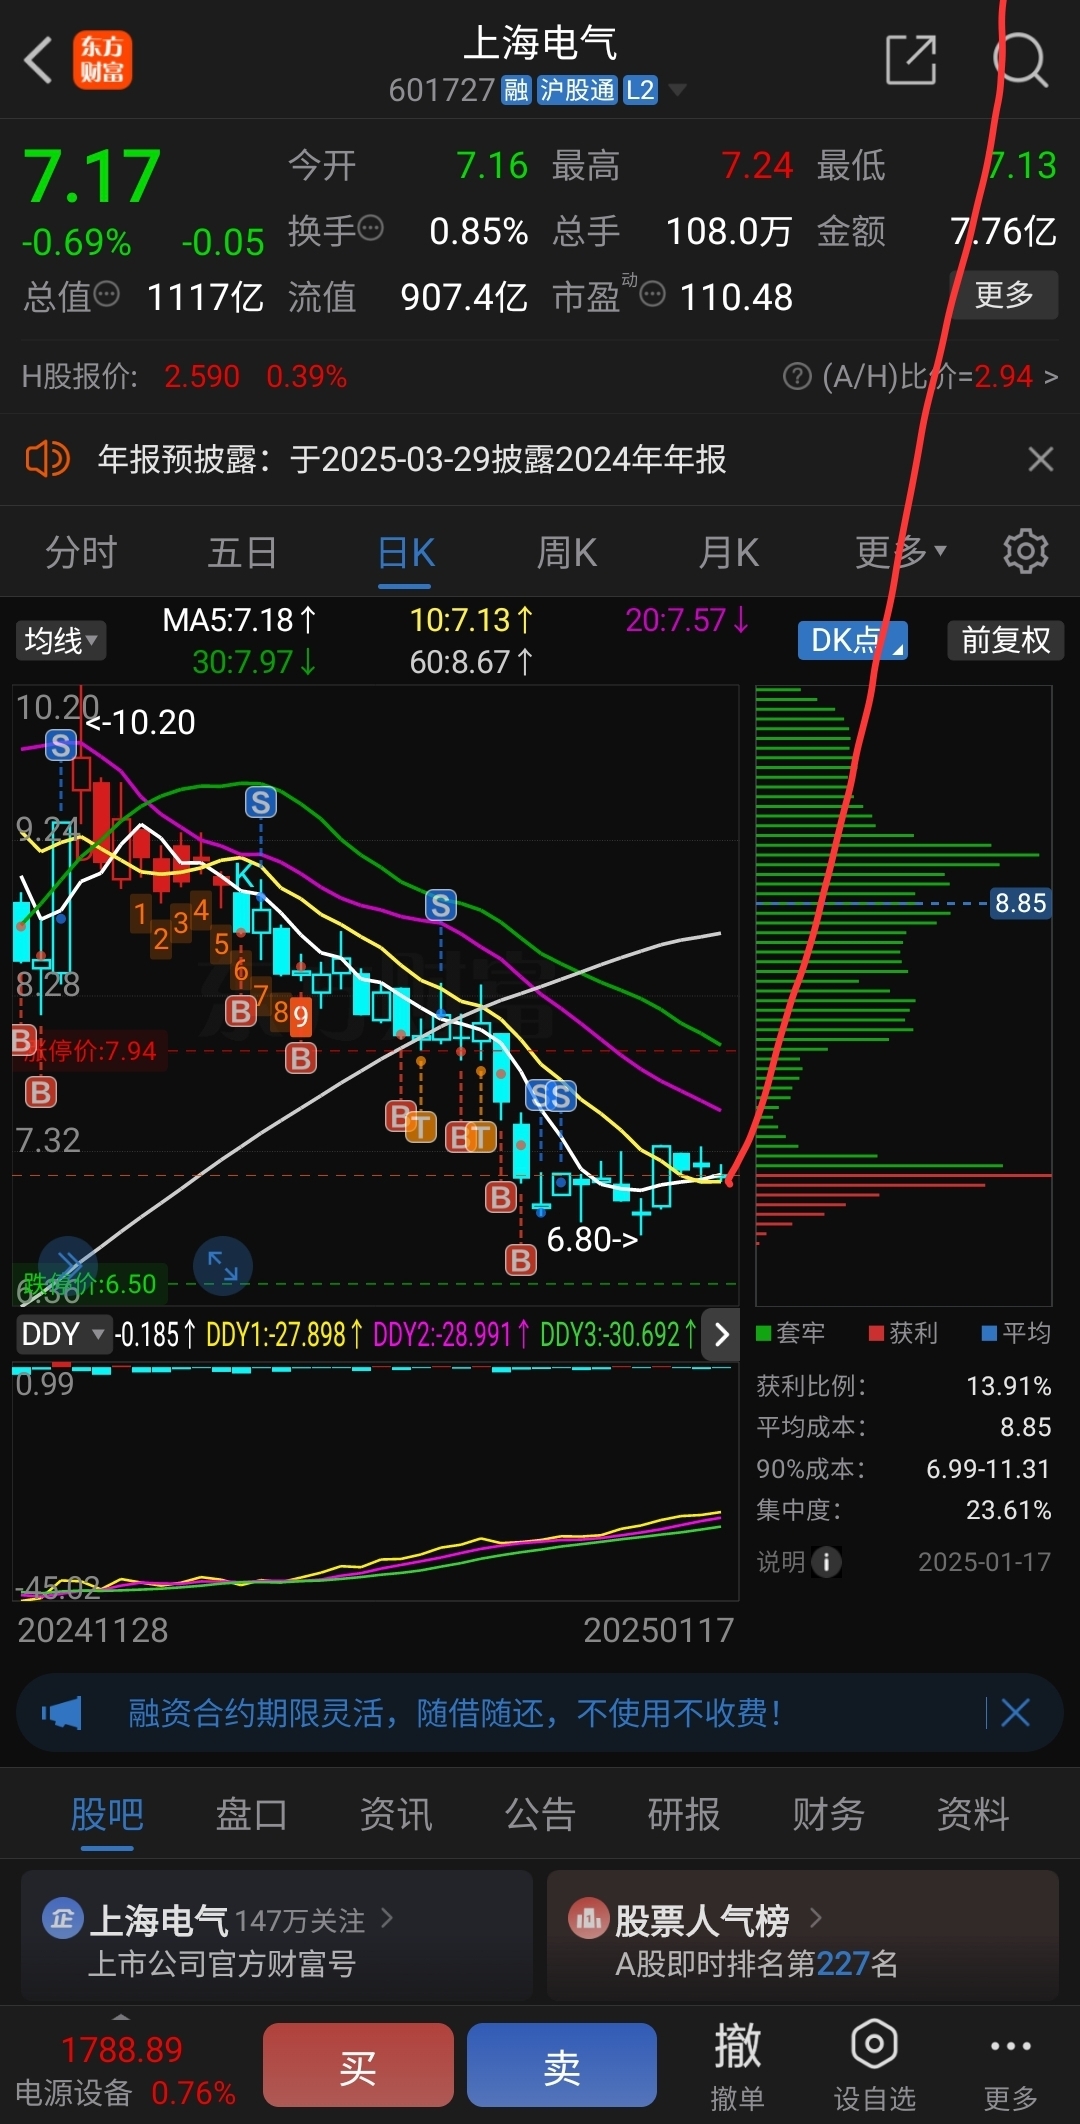The height and width of the screenshot is (2124, 1080).
Task: Tap the 换手 info icon
Action: click(370, 229)
